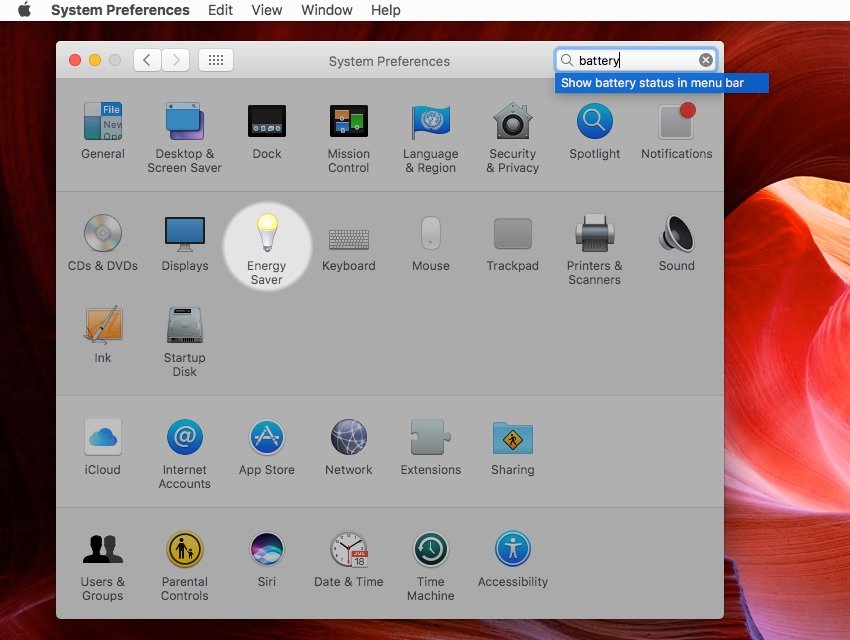Image resolution: width=850 pixels, height=640 pixels.
Task: Go forward with the right arrow button
Action: click(176, 60)
